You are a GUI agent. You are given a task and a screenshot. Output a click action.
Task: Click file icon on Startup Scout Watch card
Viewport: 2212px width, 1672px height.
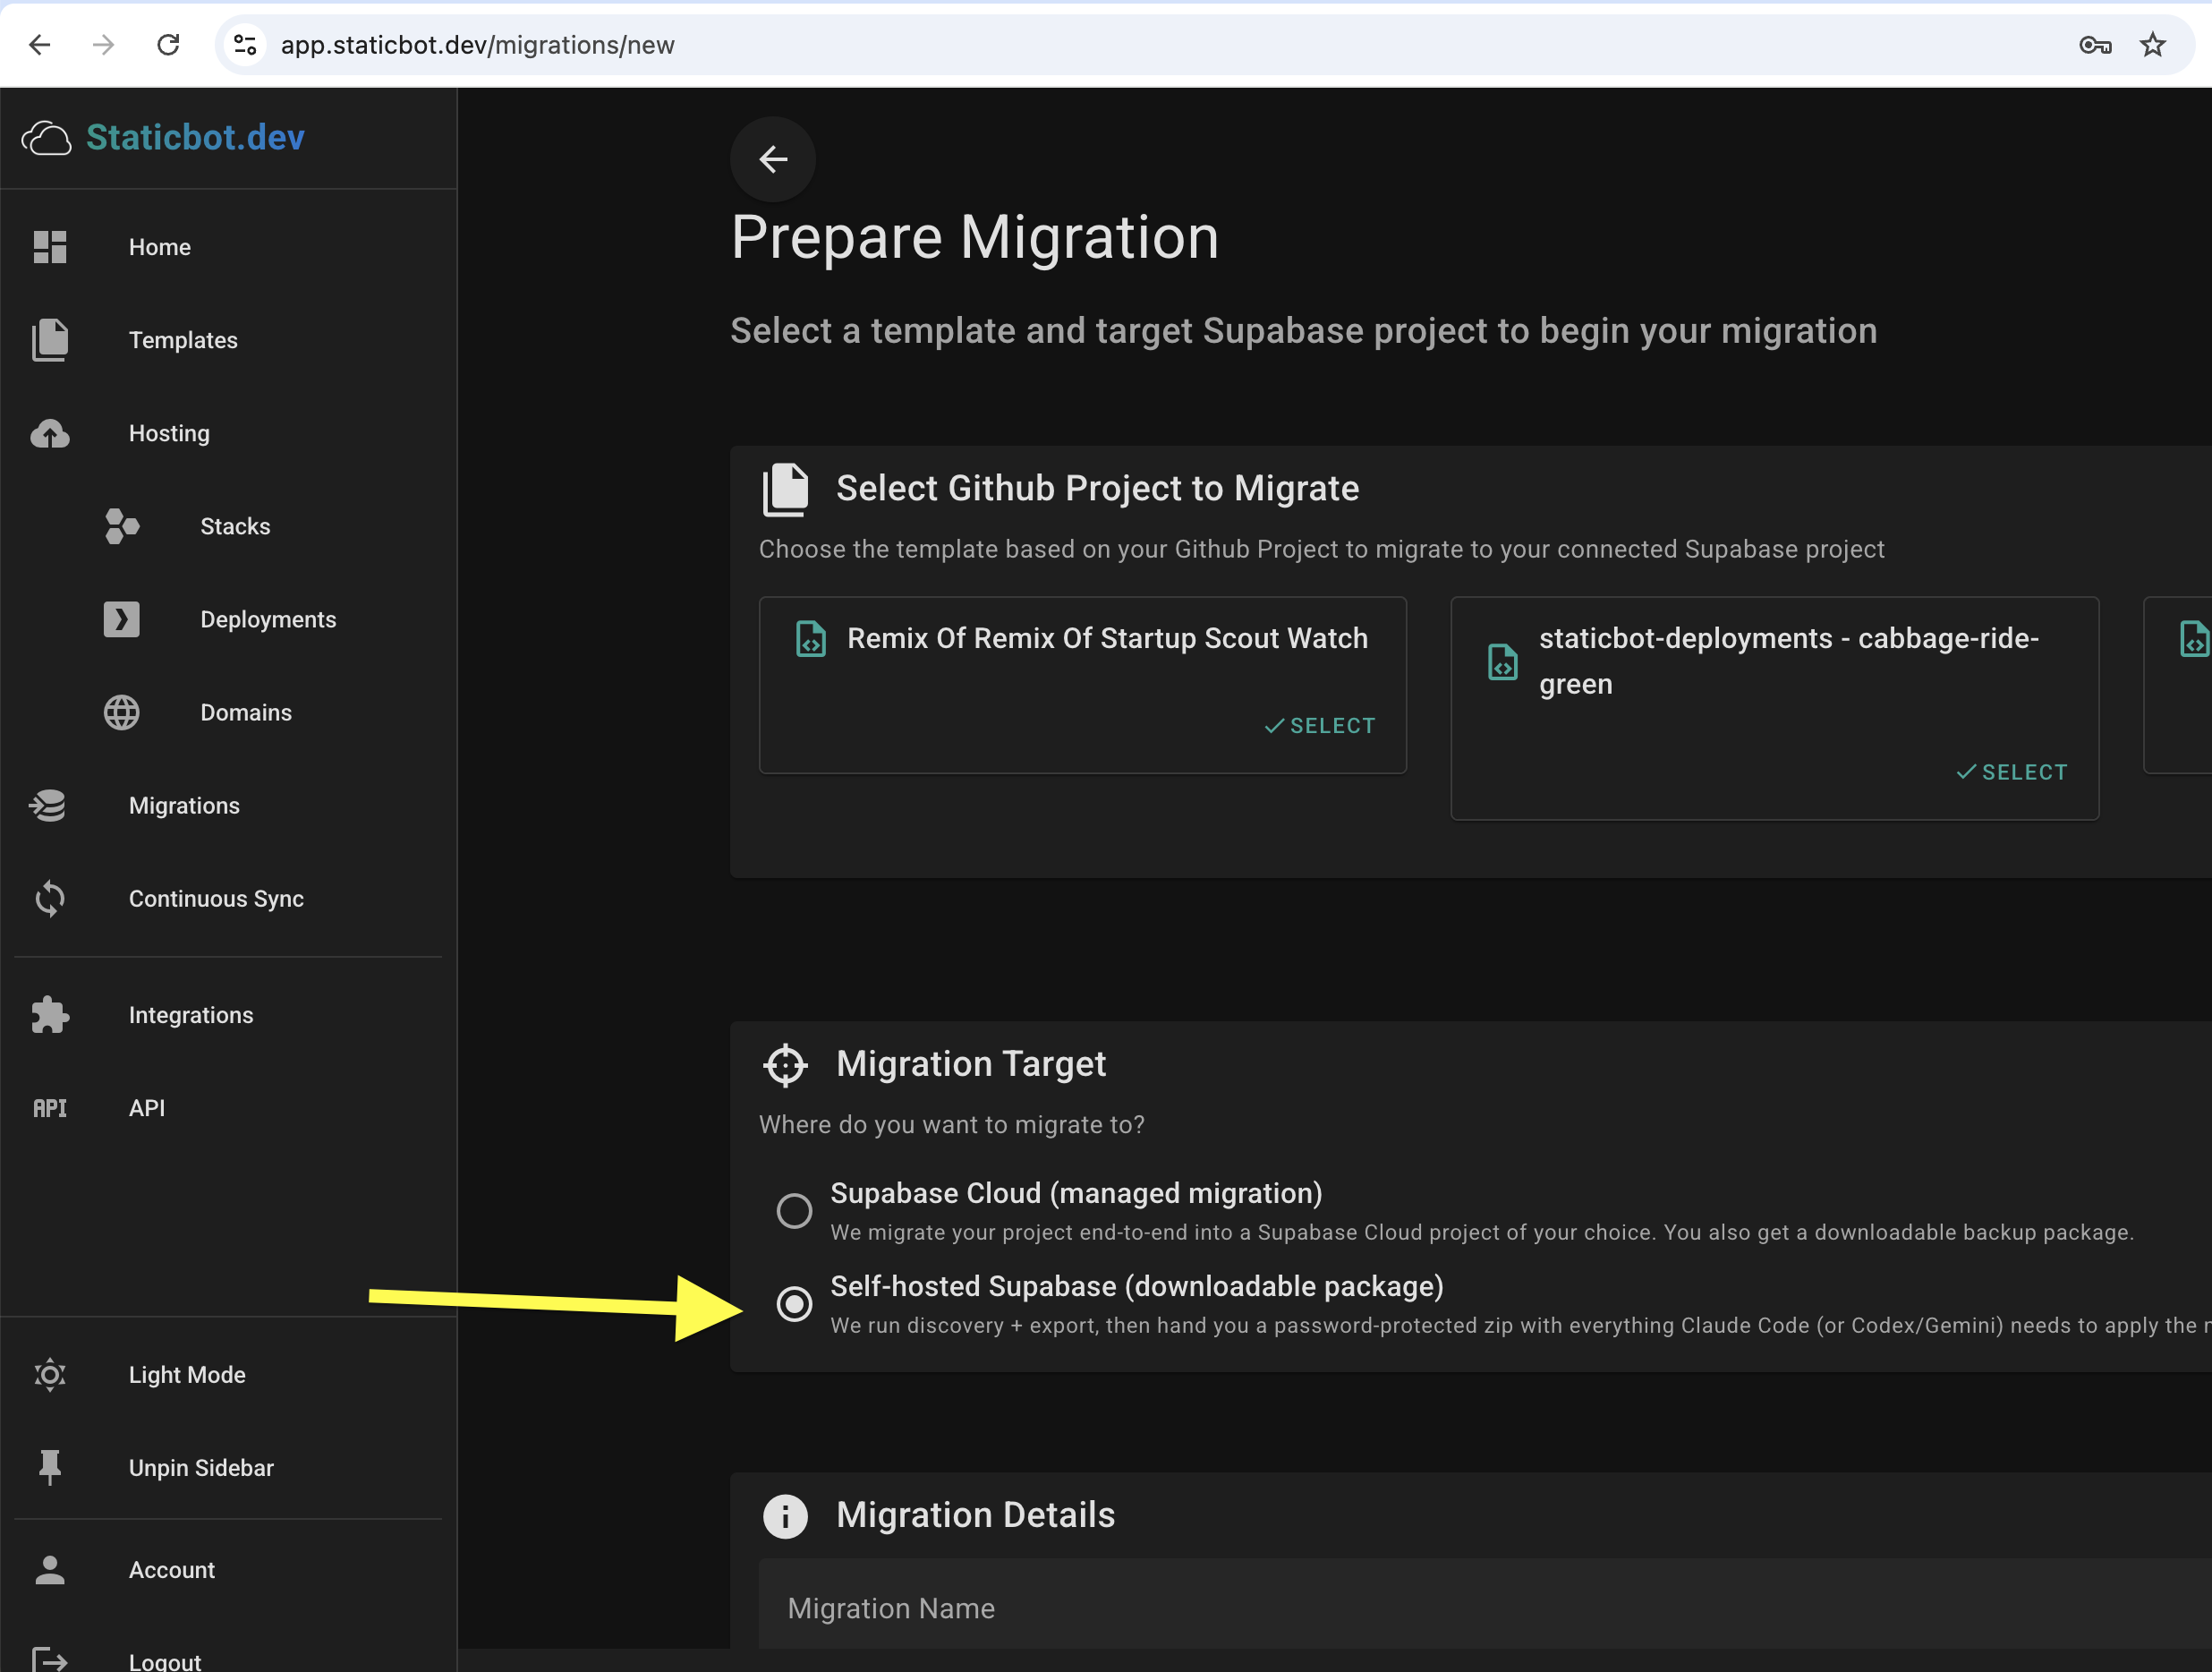pyautogui.click(x=810, y=638)
